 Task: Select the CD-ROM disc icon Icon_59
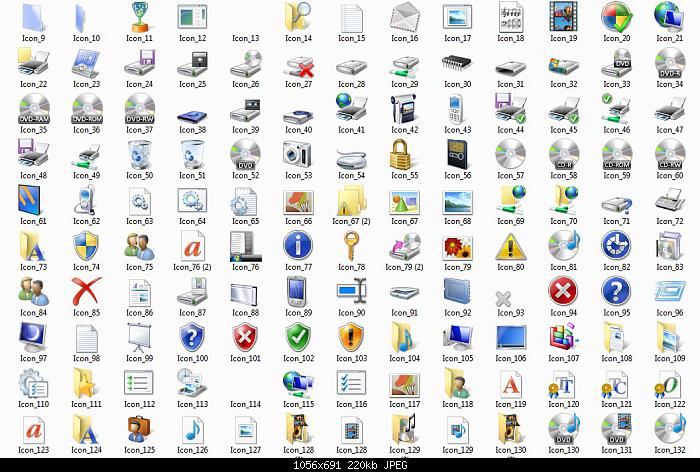tap(617, 155)
